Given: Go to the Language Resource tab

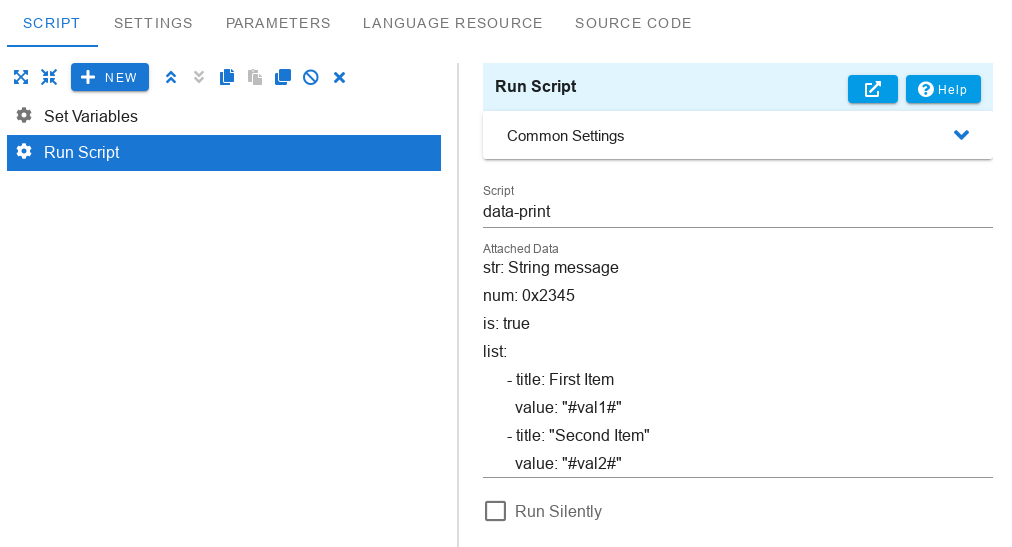Looking at the screenshot, I should click(452, 23).
